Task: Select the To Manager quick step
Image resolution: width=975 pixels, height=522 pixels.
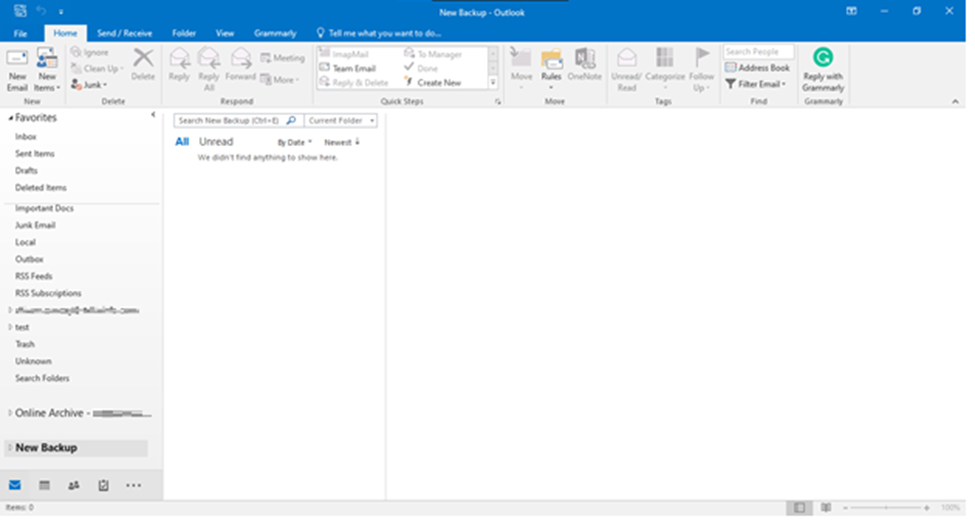Action: pyautogui.click(x=433, y=54)
